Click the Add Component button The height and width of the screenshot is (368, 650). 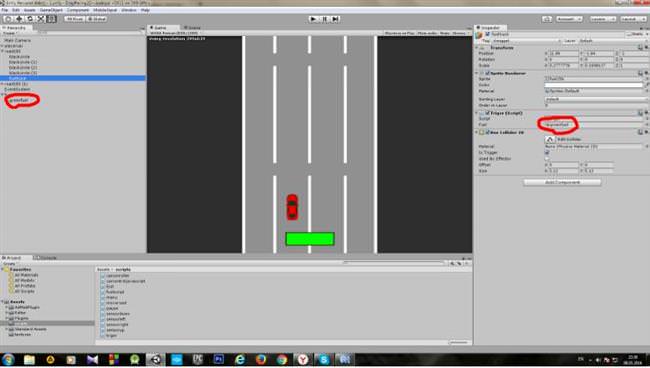tap(562, 182)
